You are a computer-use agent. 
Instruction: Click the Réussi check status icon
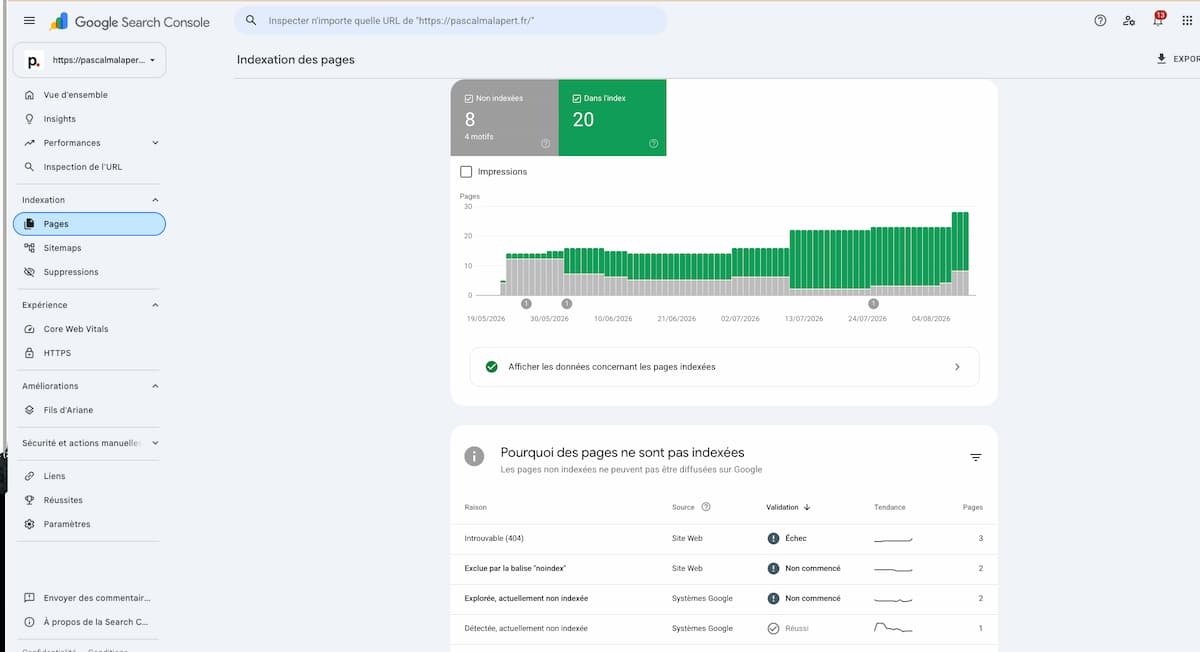click(x=773, y=628)
